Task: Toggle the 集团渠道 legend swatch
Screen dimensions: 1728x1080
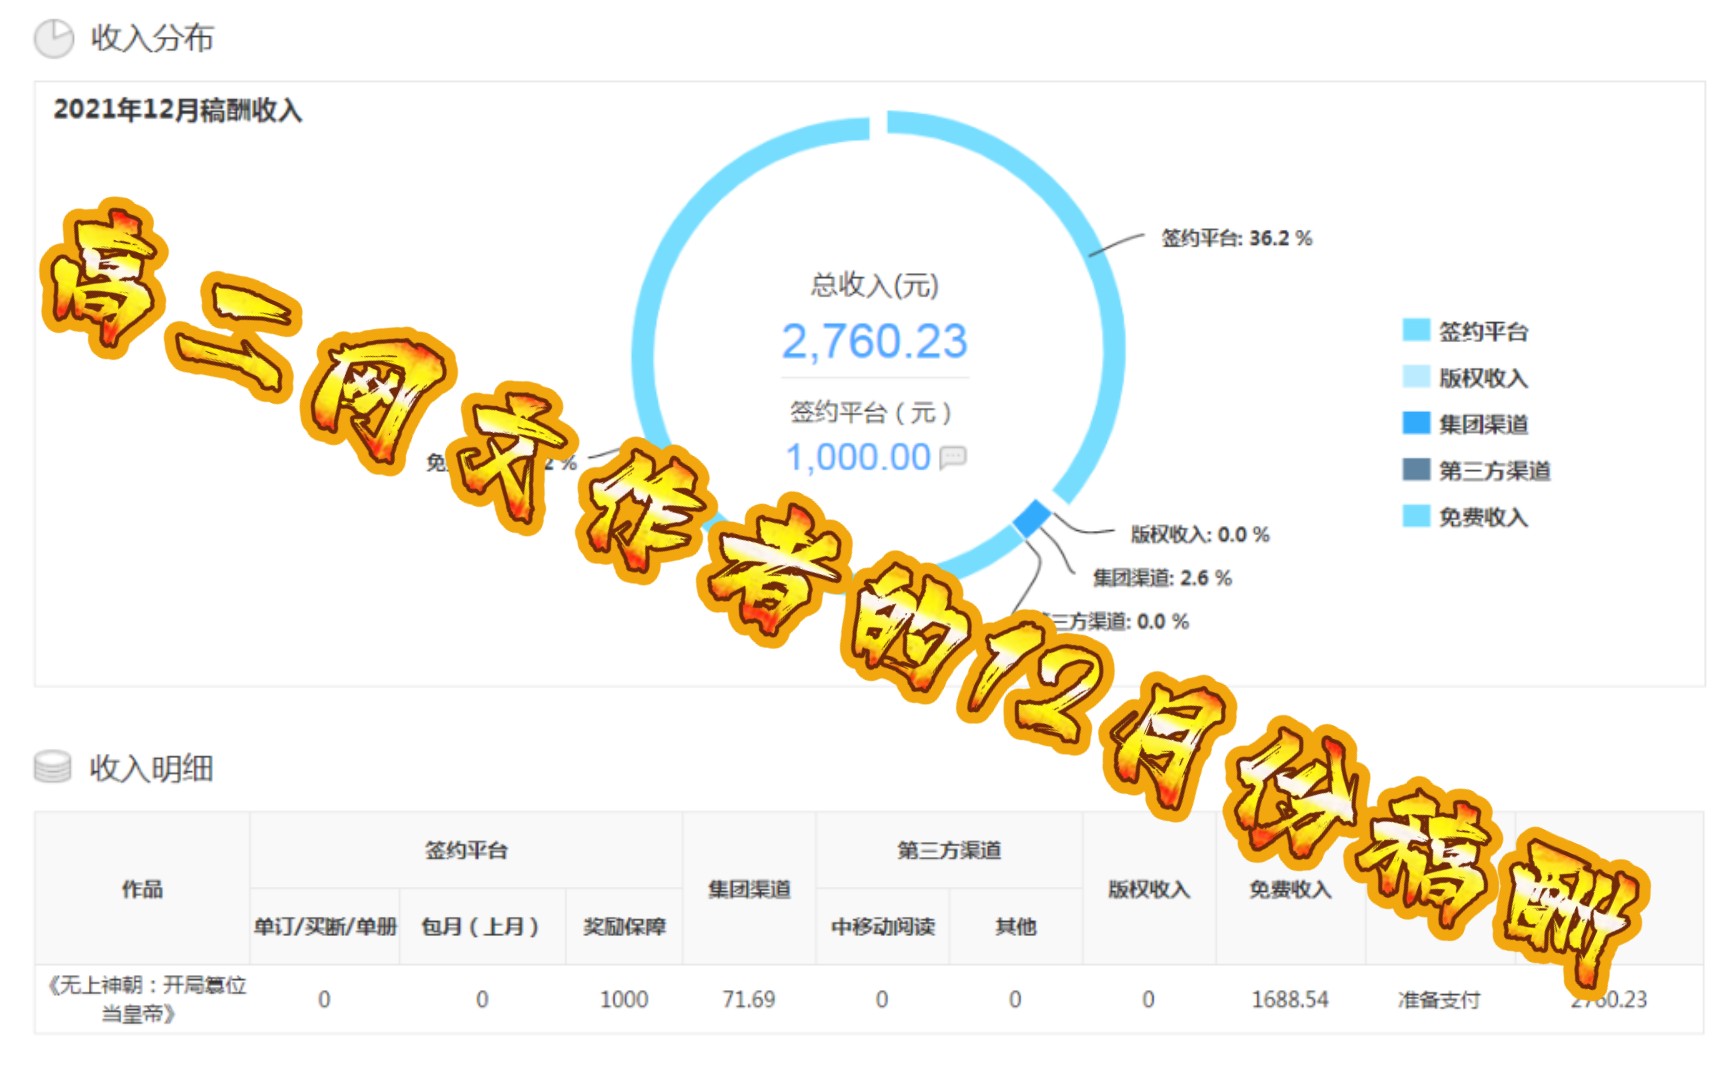Action: (1416, 423)
